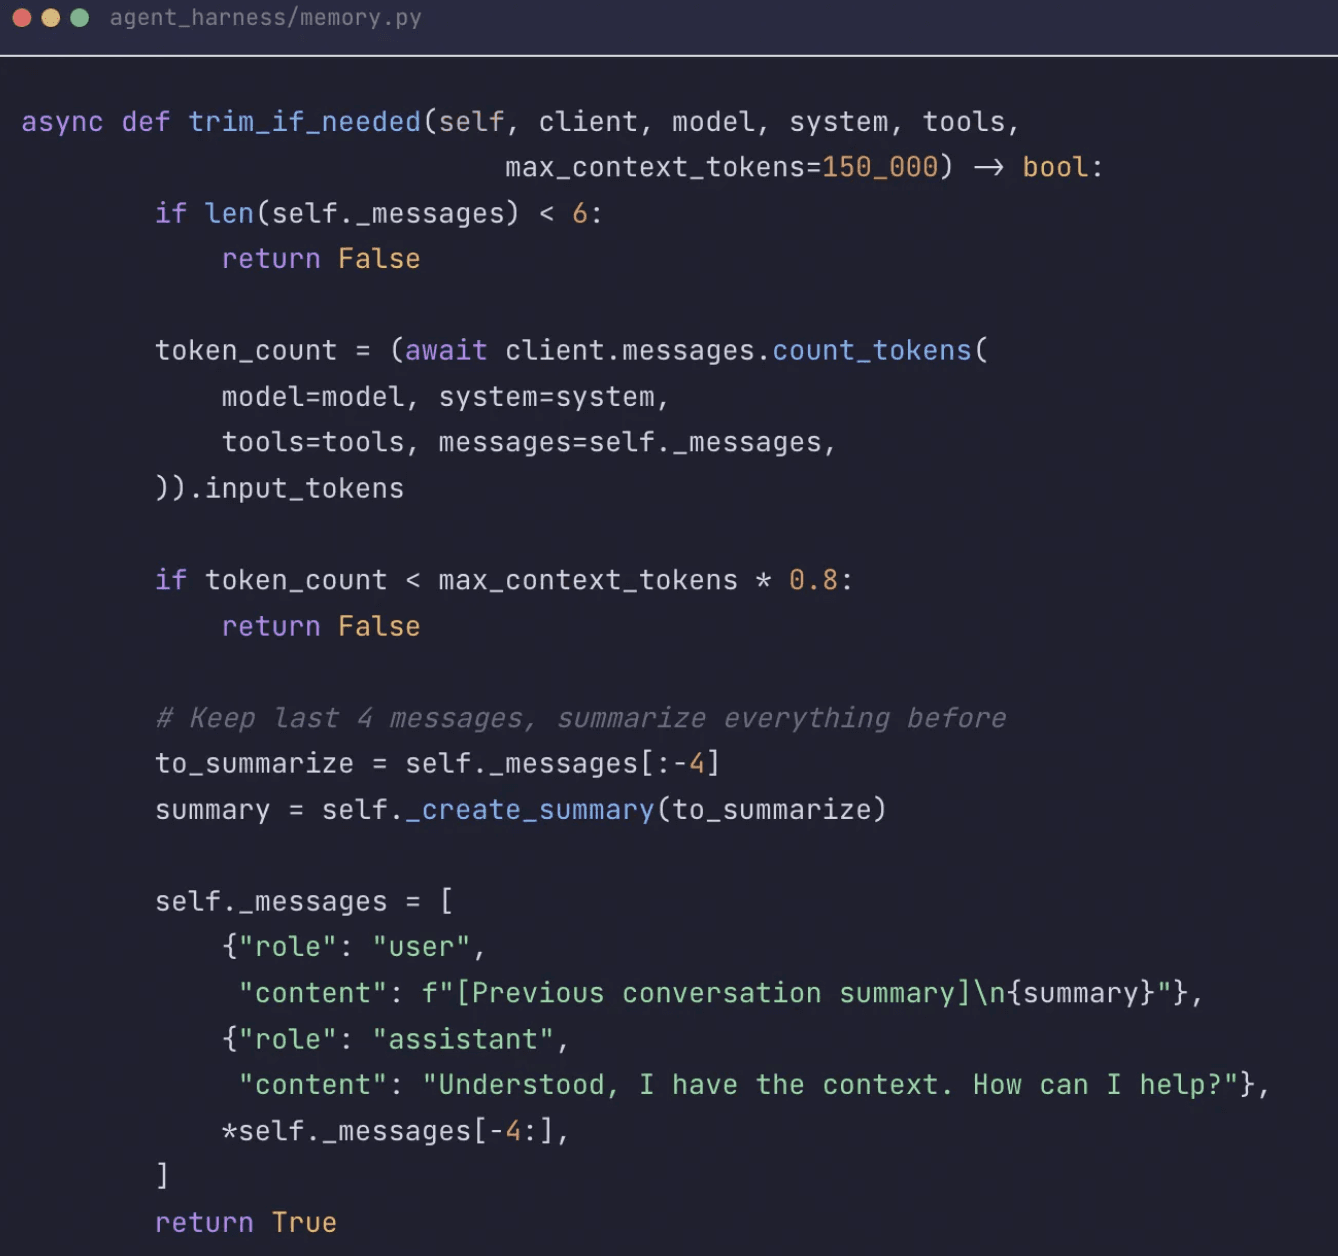This screenshot has height=1256, width=1338.
Task: Click the model=model argument
Action: 312,397
